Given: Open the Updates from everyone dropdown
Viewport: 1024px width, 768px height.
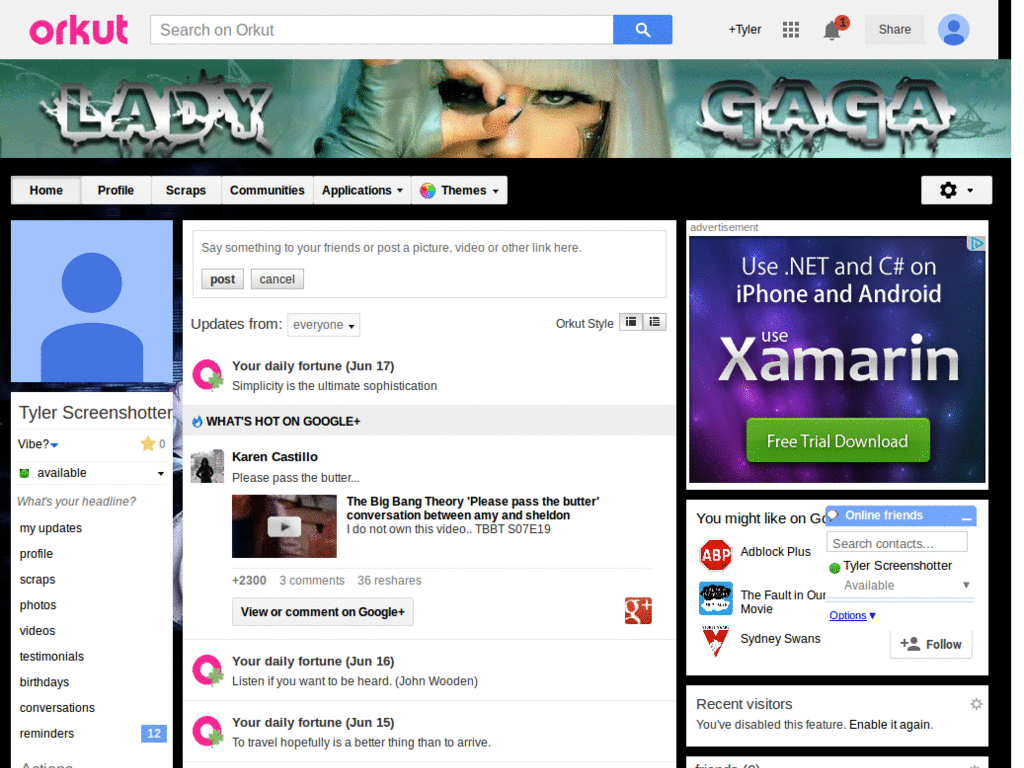Looking at the screenshot, I should click(x=323, y=325).
